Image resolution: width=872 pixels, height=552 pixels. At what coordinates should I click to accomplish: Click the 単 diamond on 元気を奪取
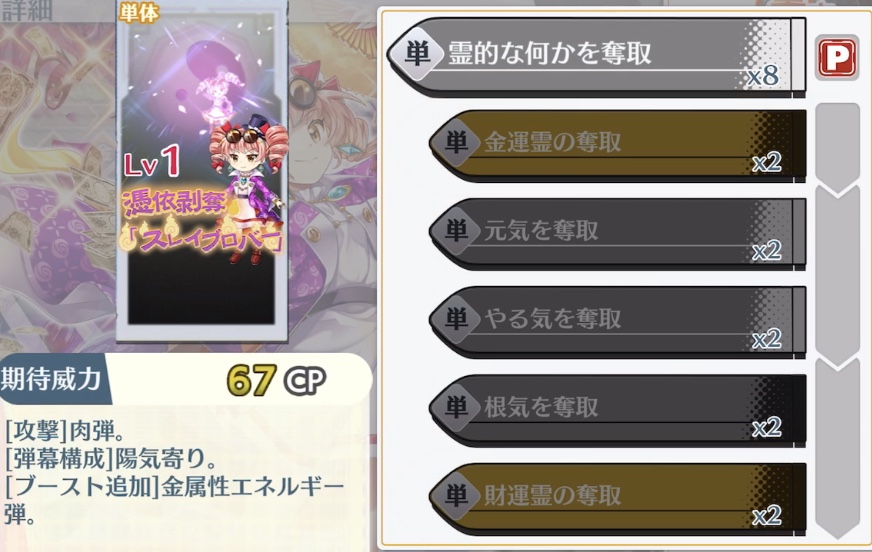coord(456,230)
